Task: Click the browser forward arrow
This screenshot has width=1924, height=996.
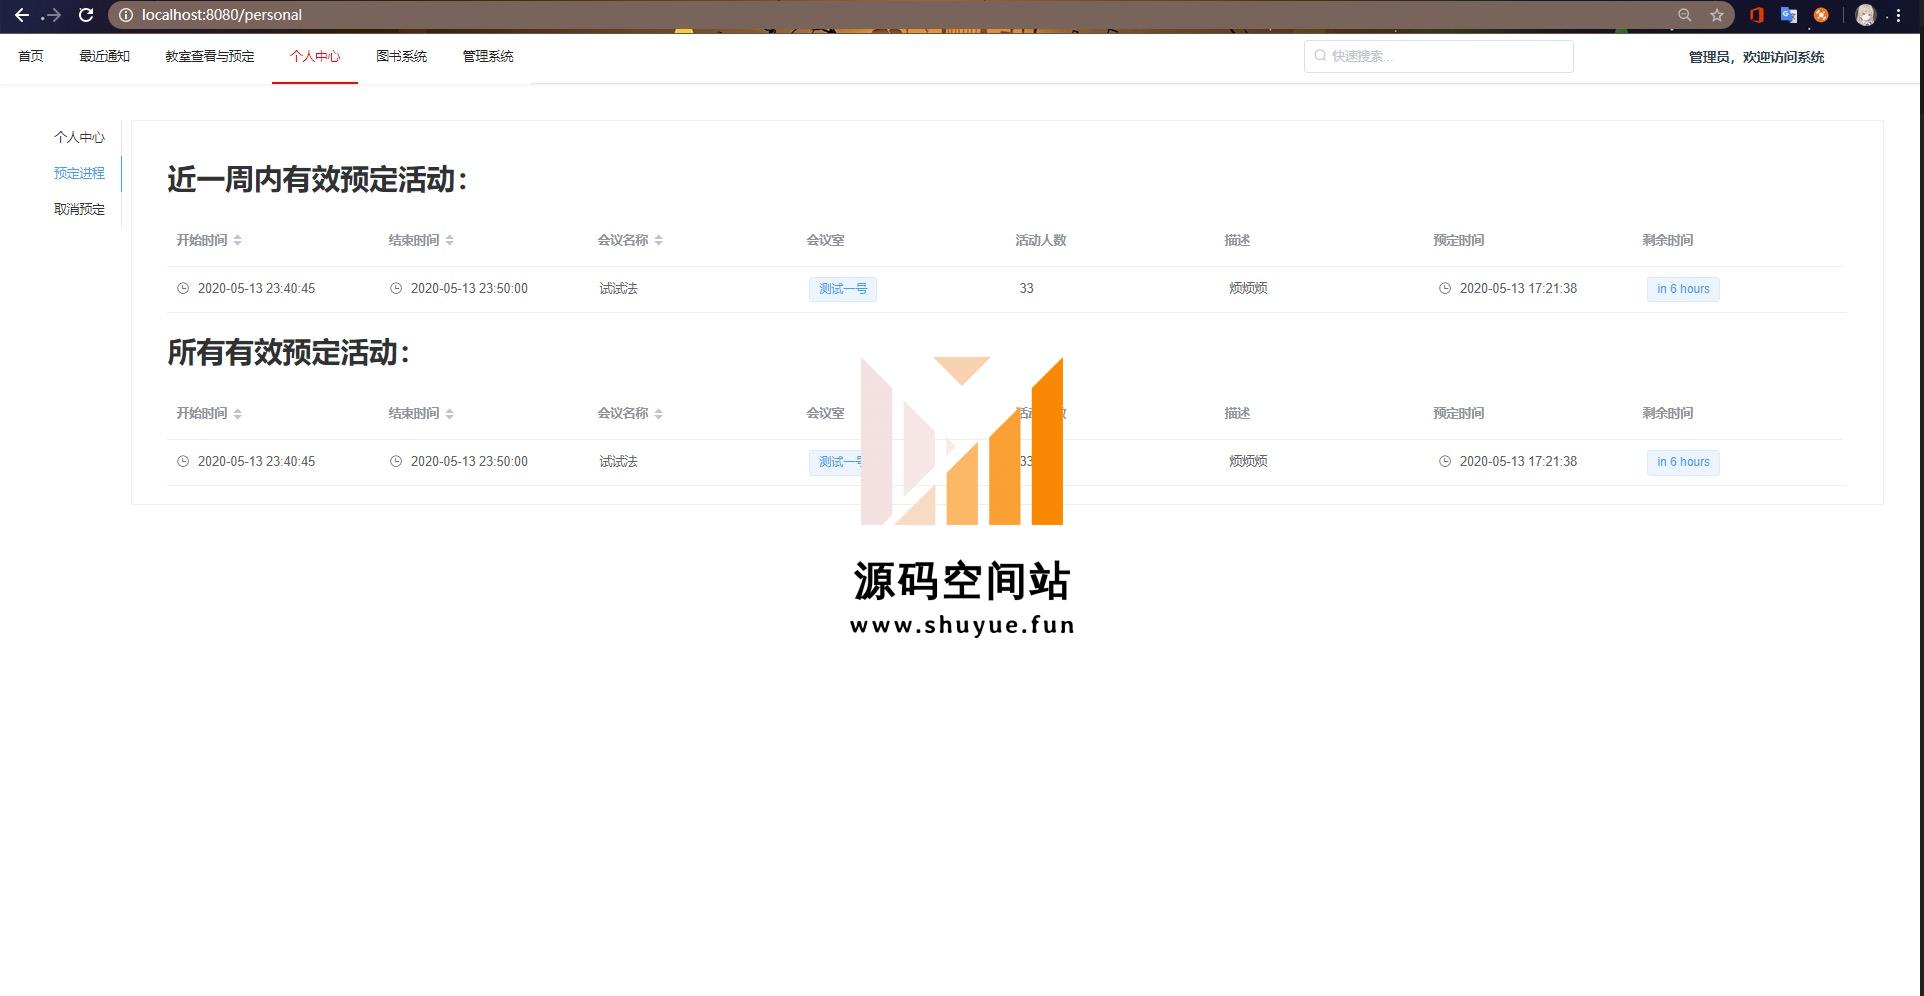Action: (x=52, y=15)
